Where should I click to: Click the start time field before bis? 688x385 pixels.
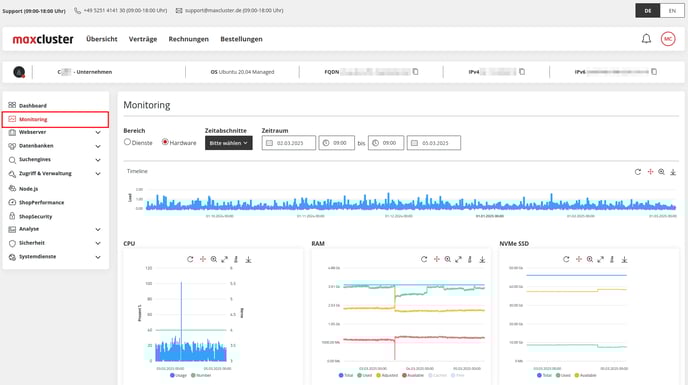pyautogui.click(x=337, y=143)
